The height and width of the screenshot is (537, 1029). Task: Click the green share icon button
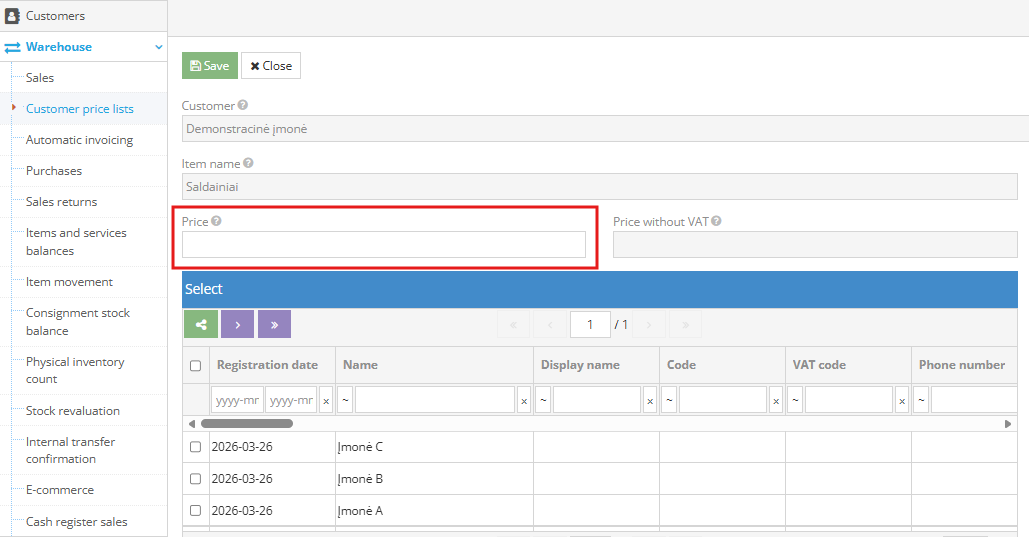pyautogui.click(x=201, y=324)
